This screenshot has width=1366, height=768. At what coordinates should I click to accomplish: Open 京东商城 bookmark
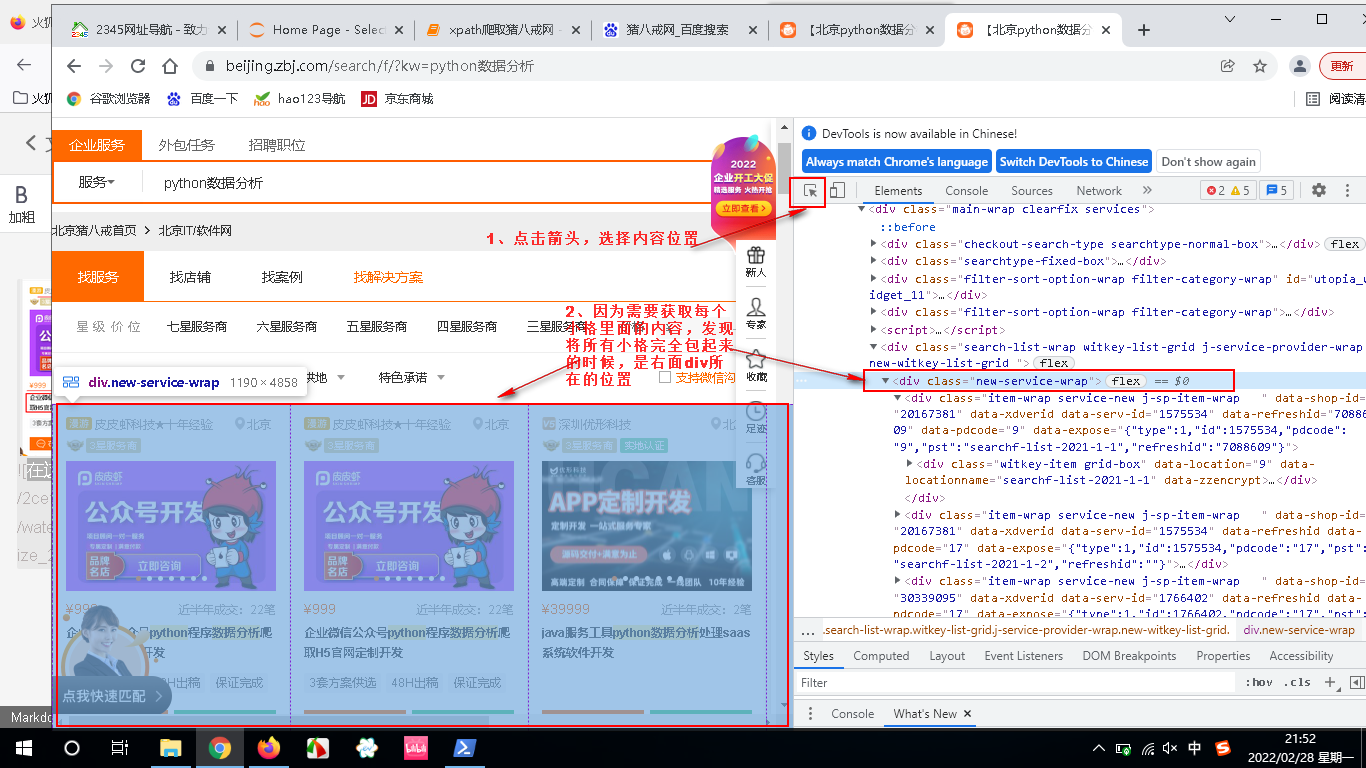(397, 99)
